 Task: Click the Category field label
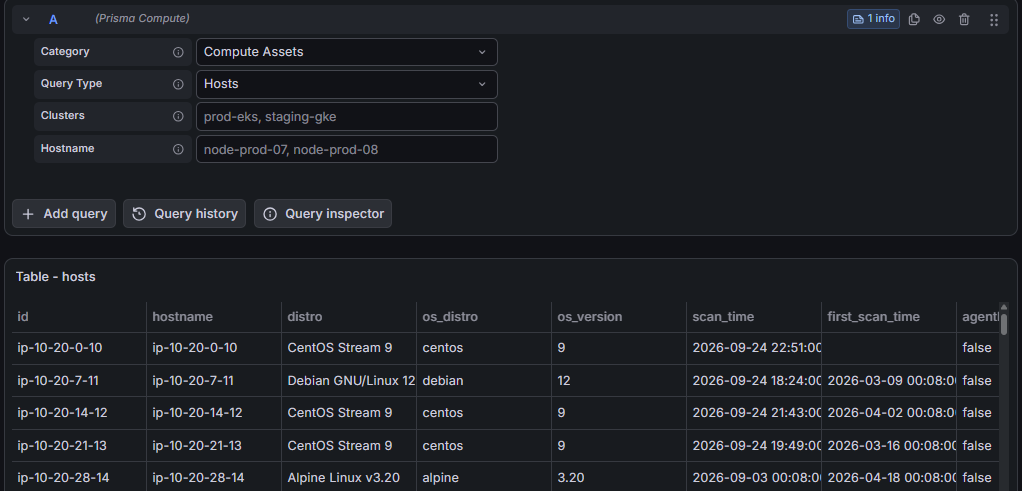click(x=65, y=52)
